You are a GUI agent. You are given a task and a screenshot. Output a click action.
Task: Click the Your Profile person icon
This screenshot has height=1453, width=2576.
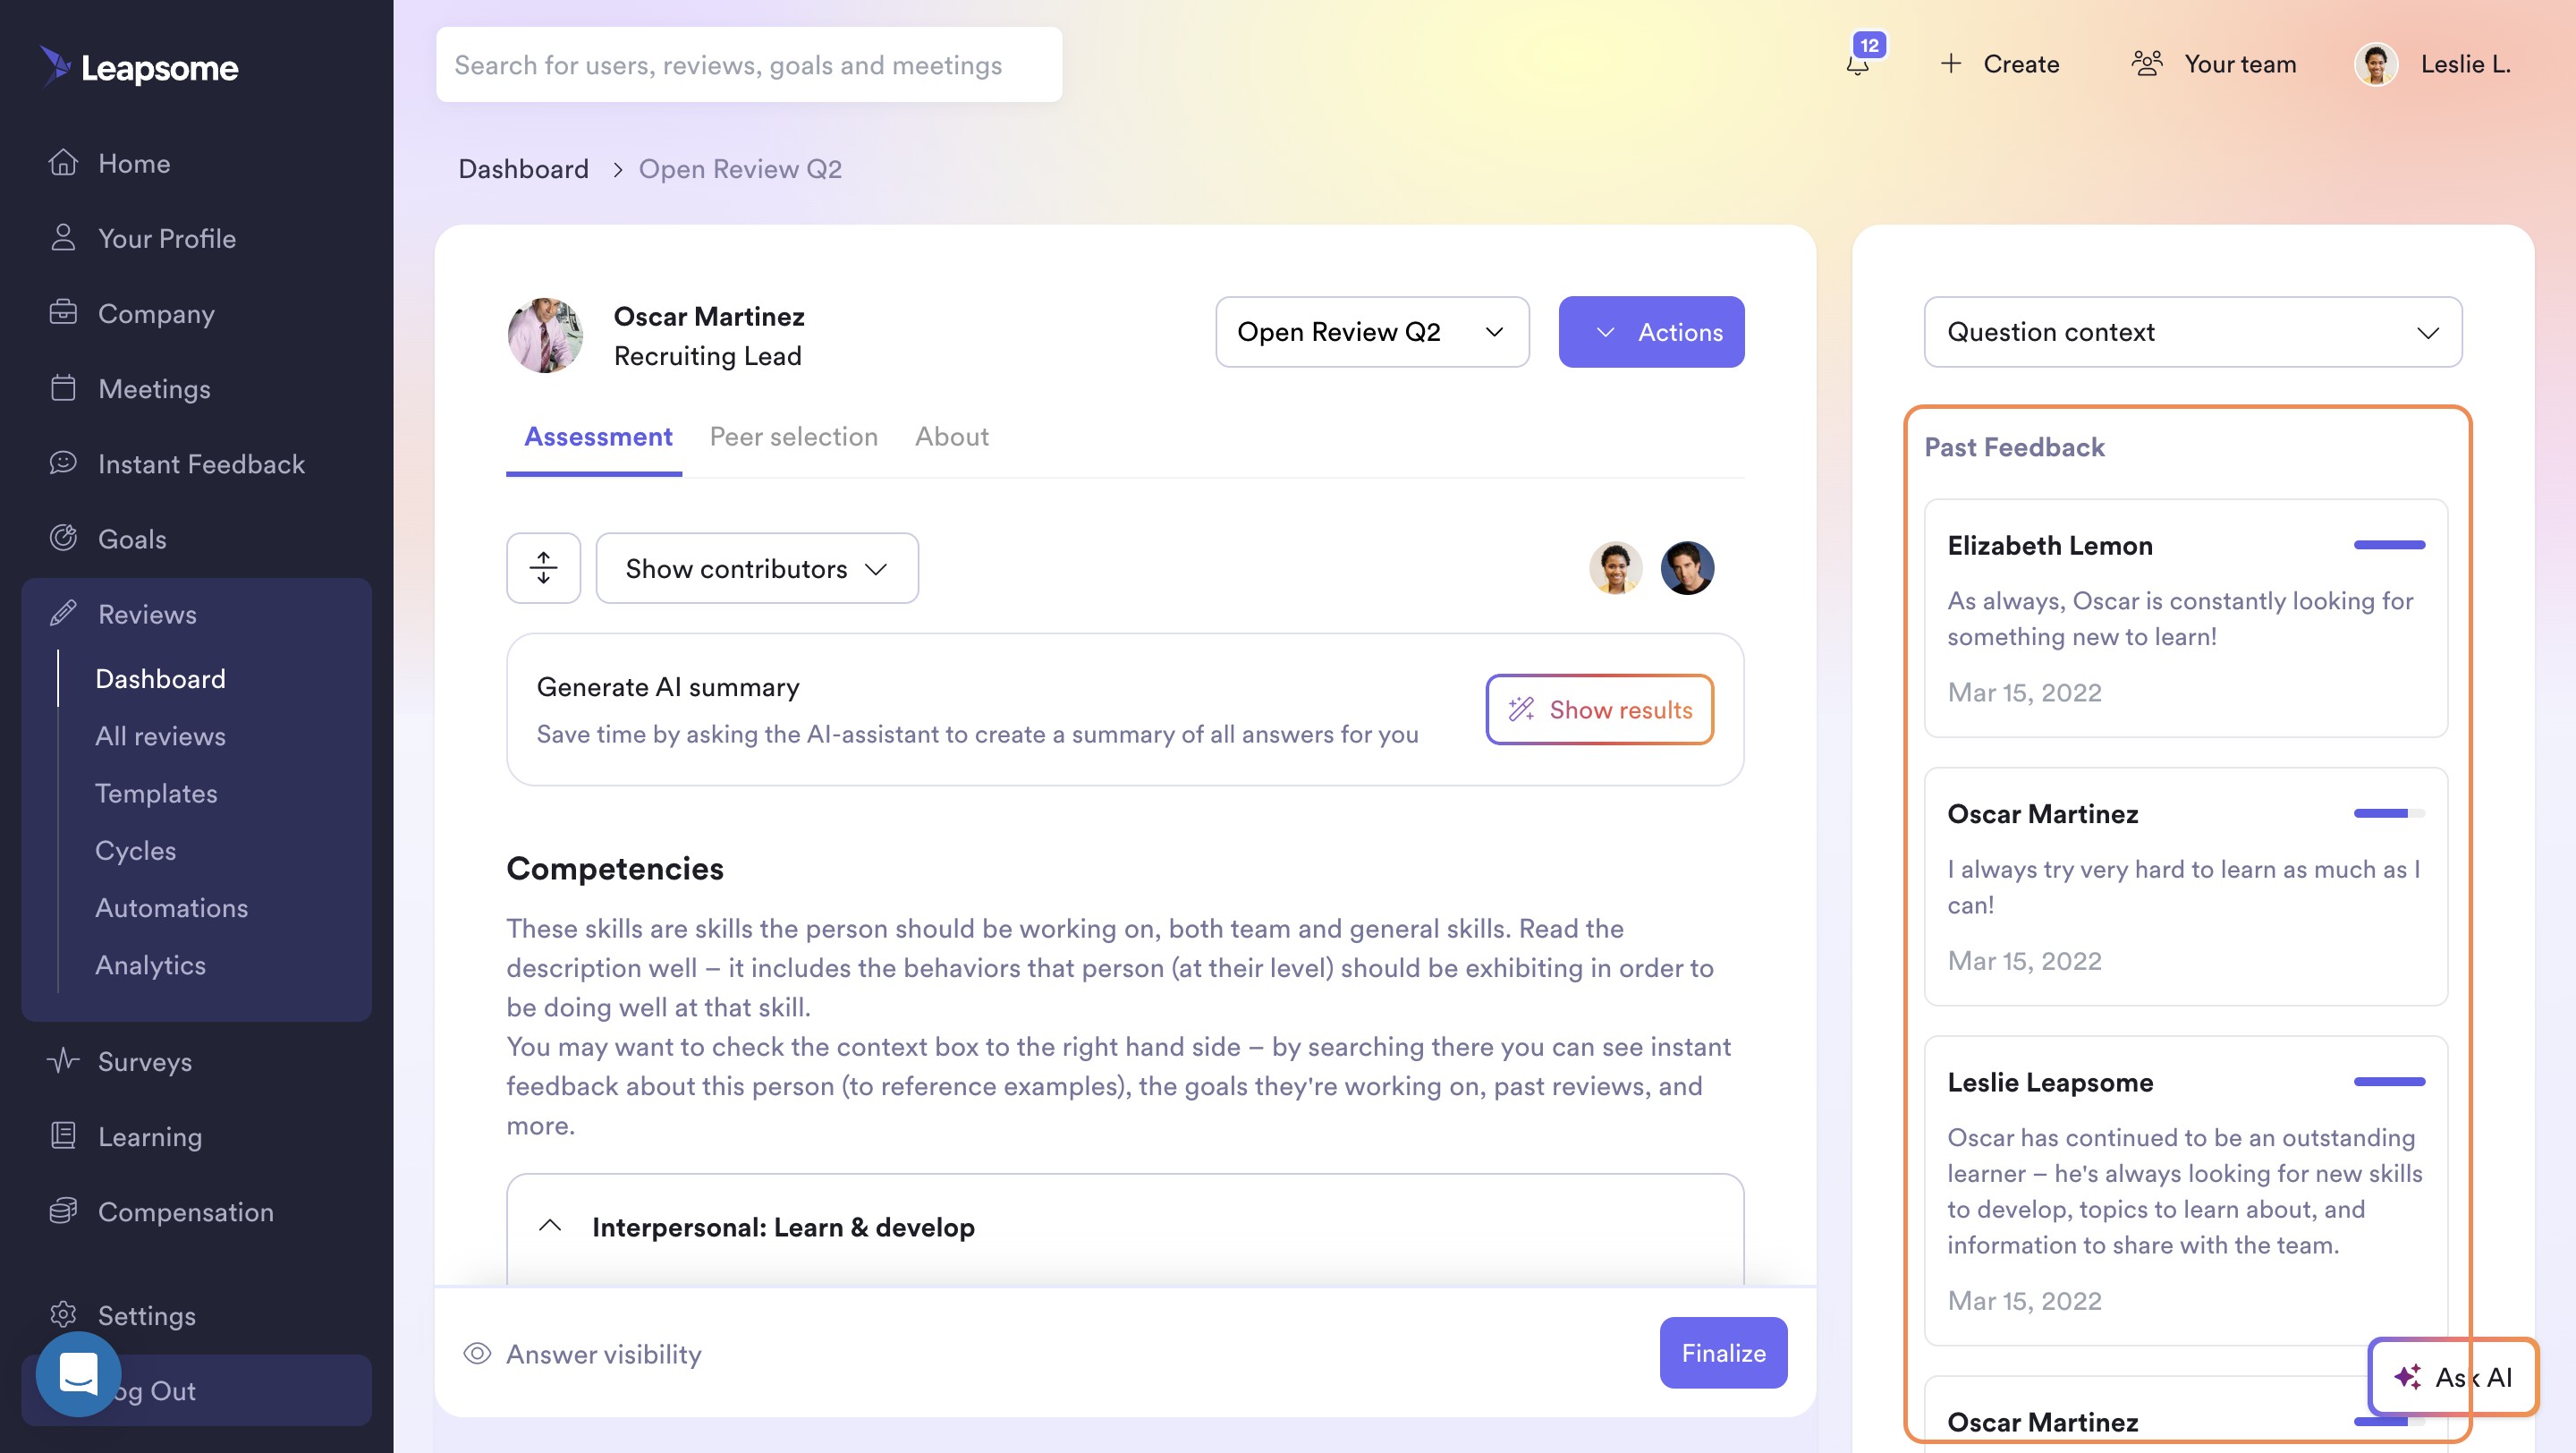pos(63,237)
